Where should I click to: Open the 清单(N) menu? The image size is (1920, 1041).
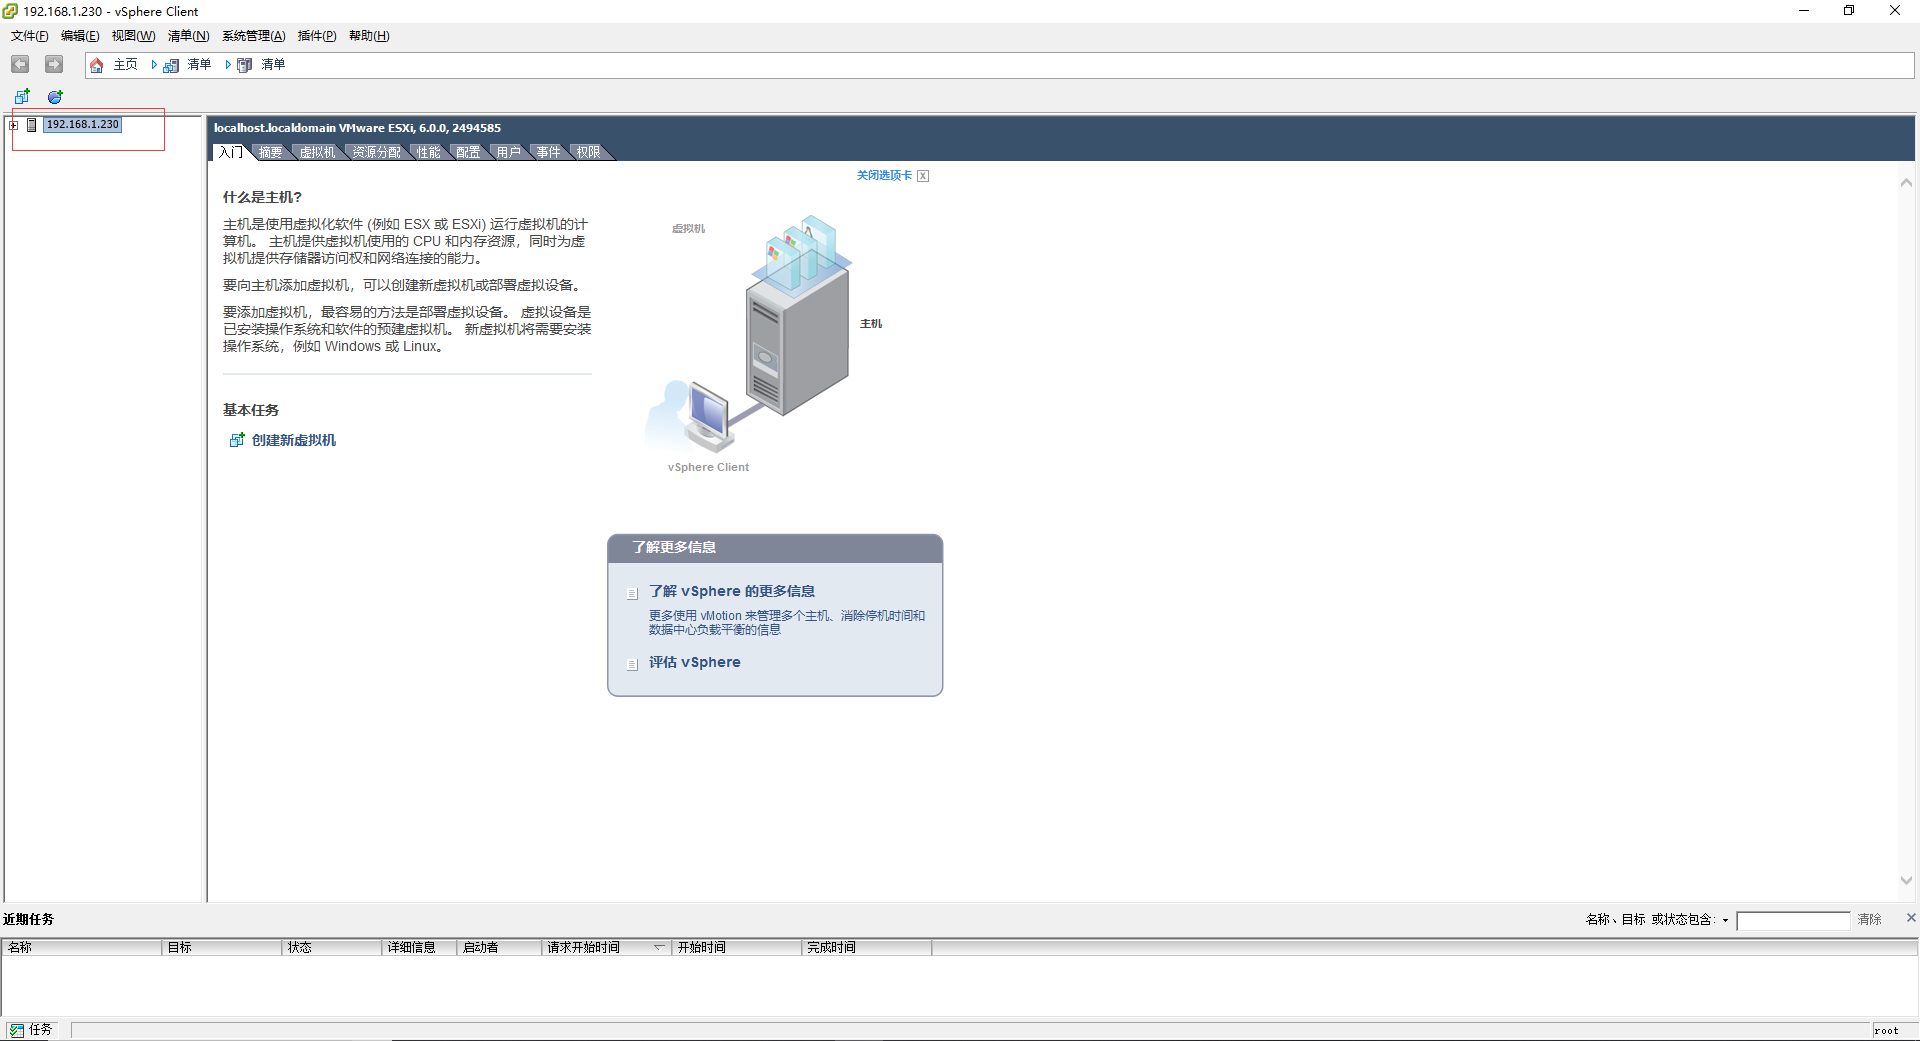click(x=188, y=36)
